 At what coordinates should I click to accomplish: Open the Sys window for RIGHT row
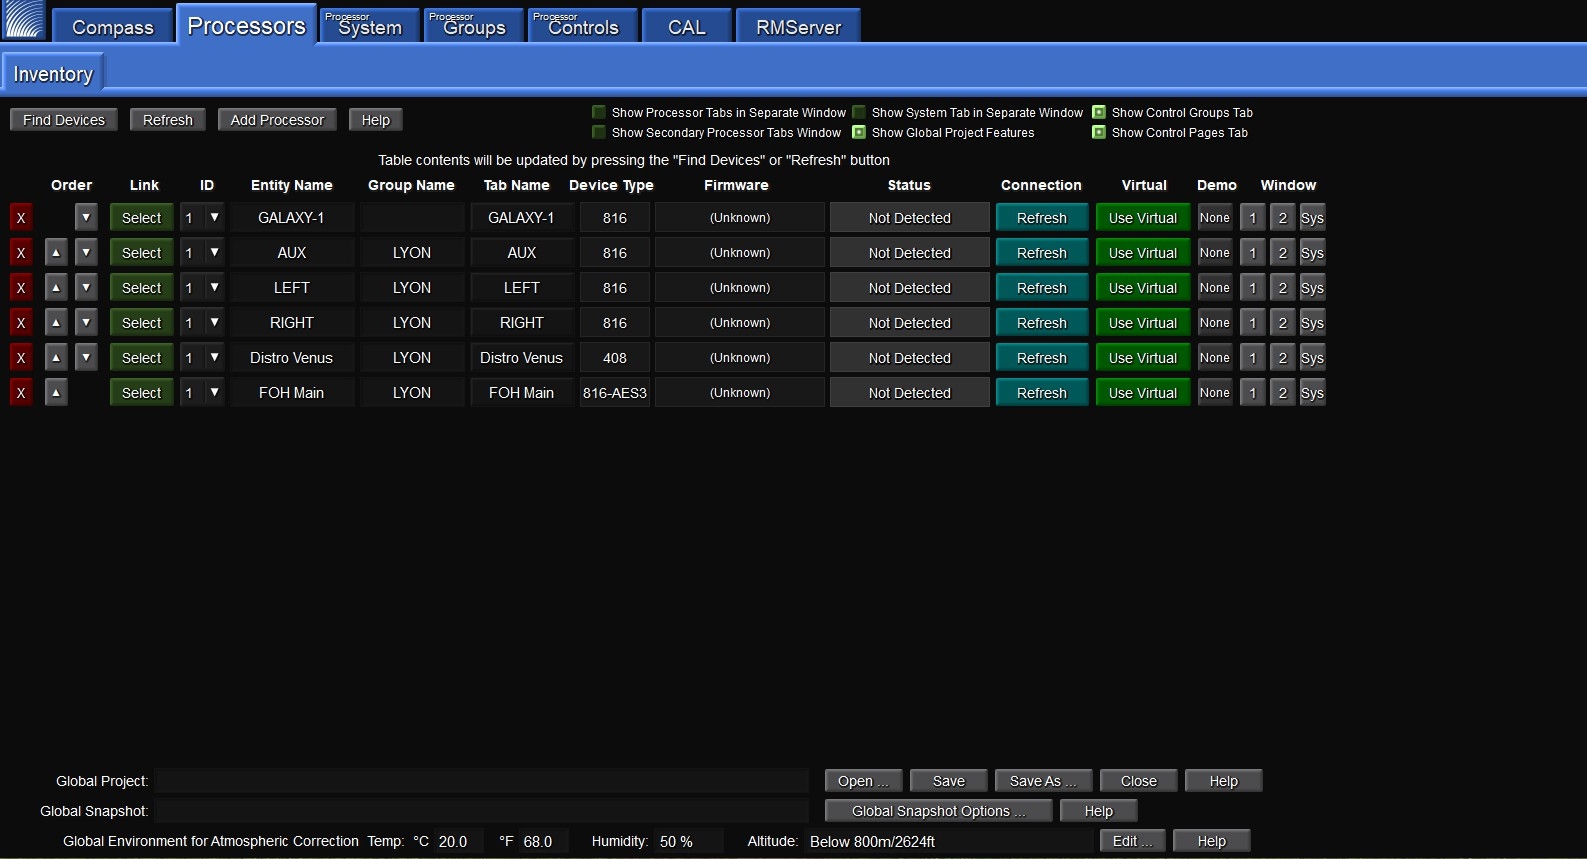1312,323
